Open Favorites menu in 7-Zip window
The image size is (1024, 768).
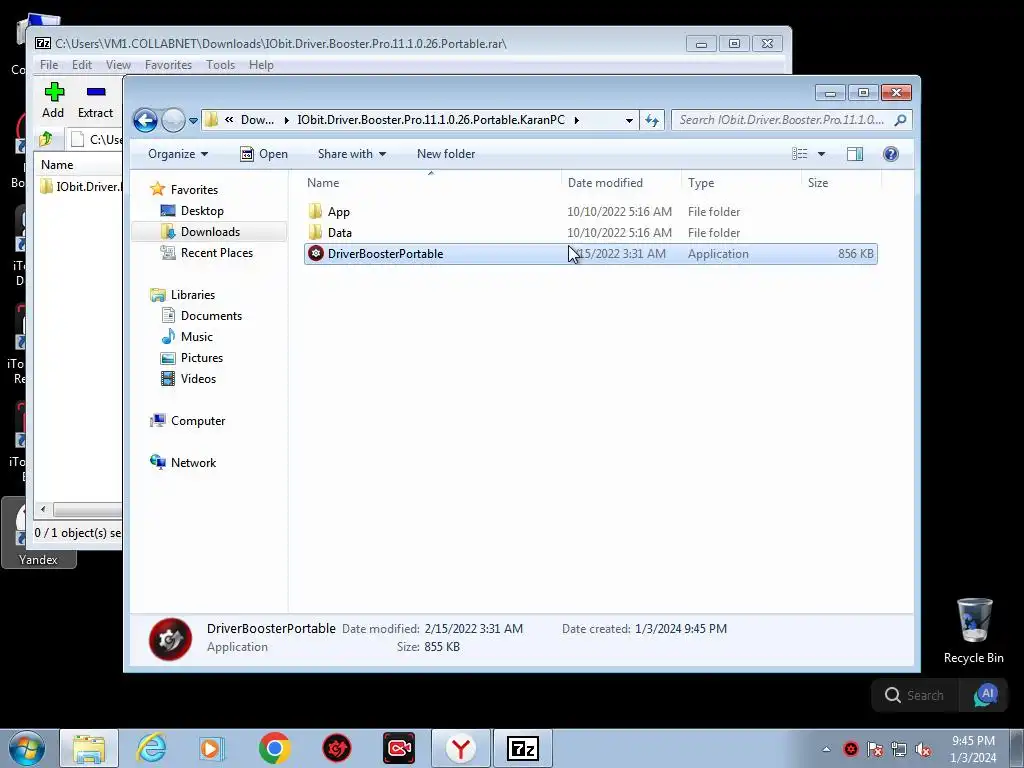click(x=168, y=65)
